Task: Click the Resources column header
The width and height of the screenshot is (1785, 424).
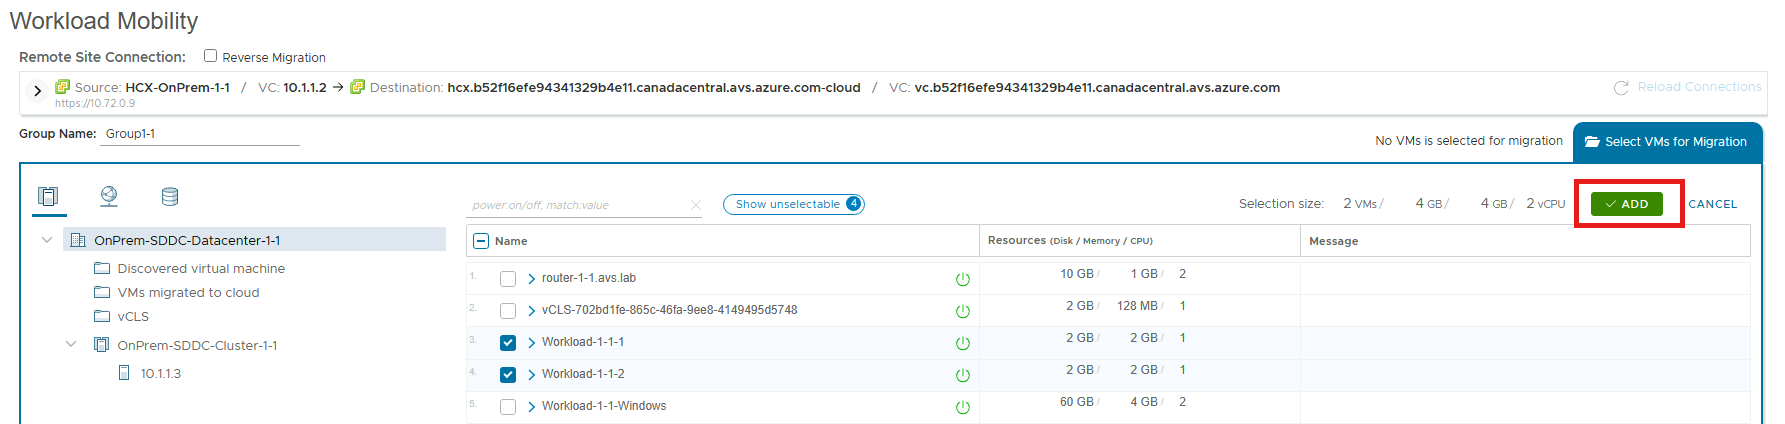Action: (x=1070, y=241)
